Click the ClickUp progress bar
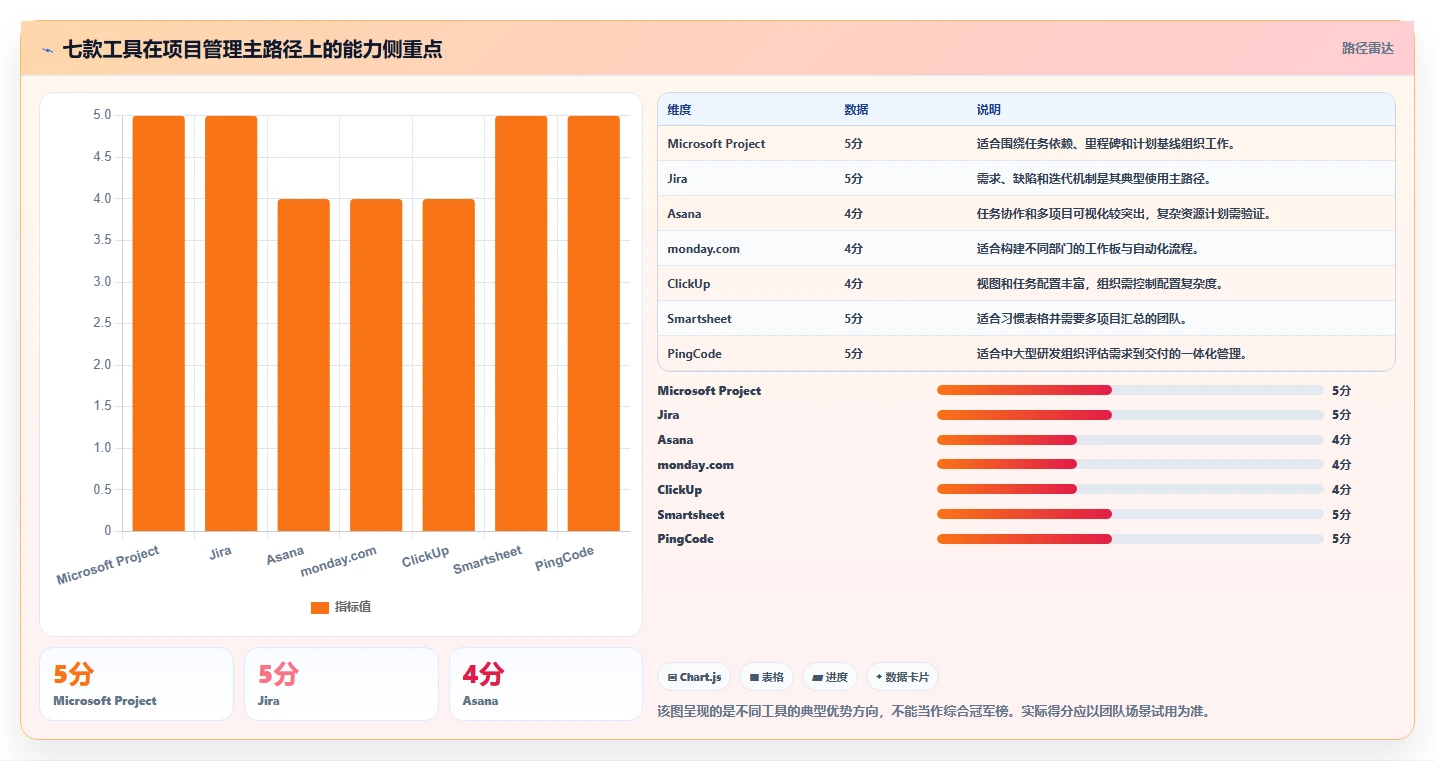Image resolution: width=1435 pixels, height=761 pixels. coord(1130,489)
